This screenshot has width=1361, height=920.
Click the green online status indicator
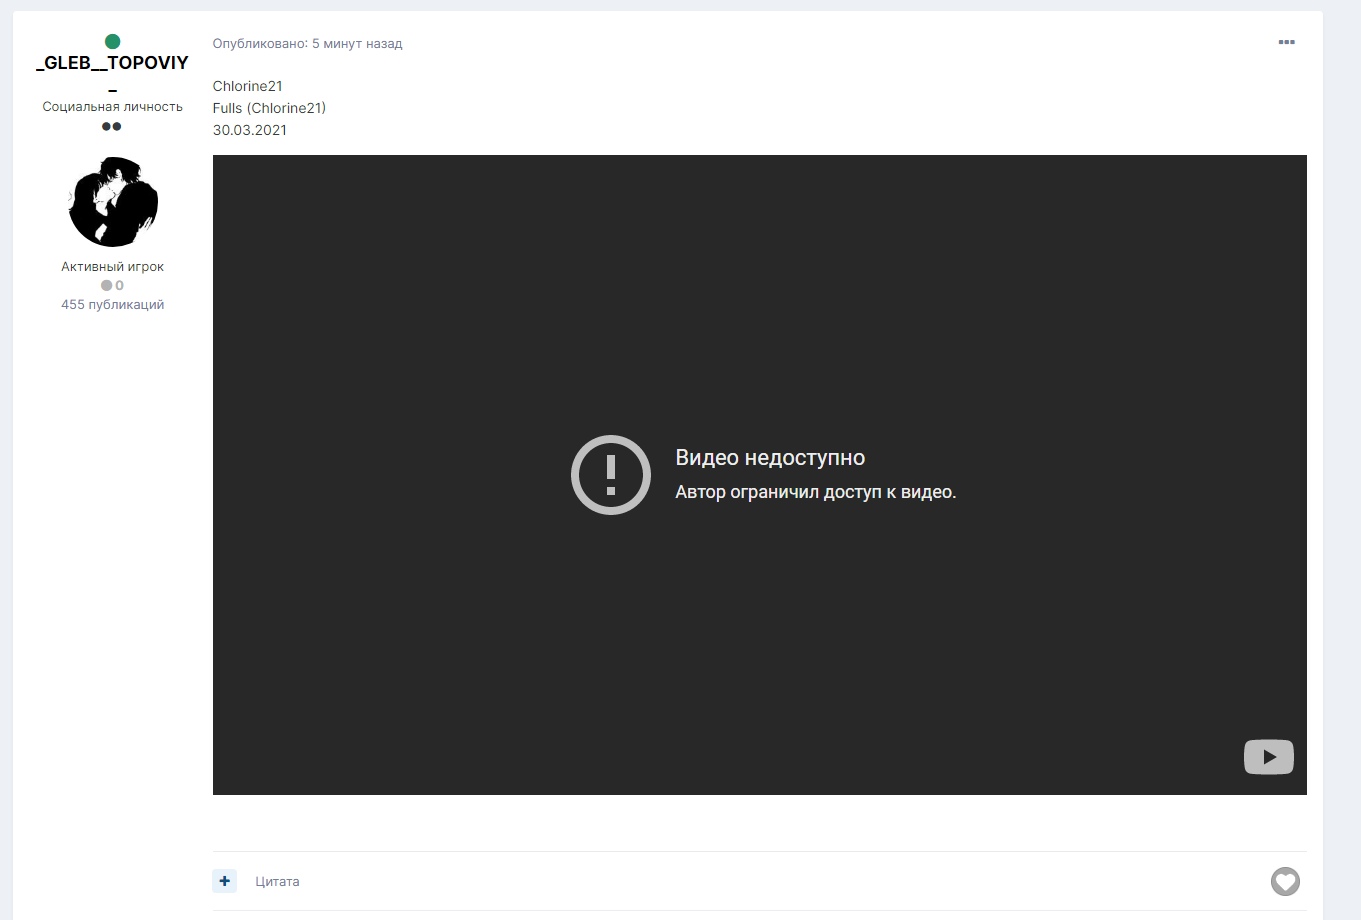(x=112, y=41)
